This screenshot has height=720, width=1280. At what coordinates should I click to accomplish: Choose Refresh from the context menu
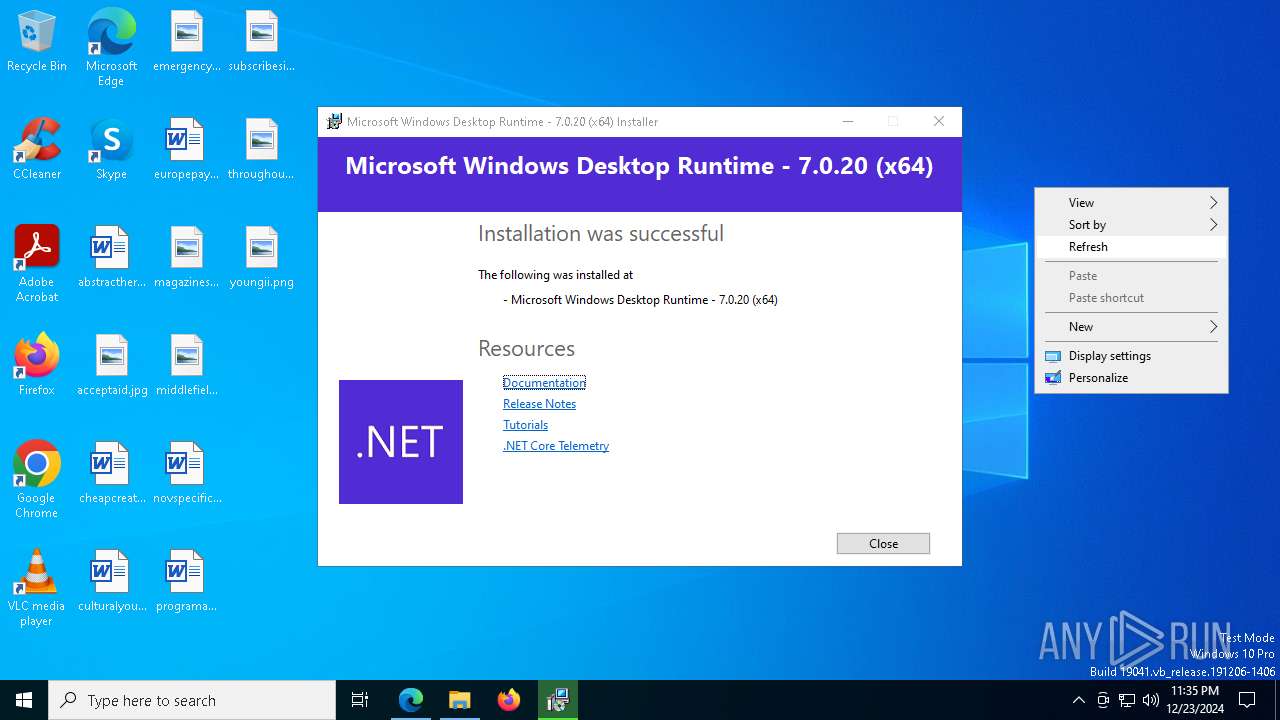pyautogui.click(x=1131, y=246)
